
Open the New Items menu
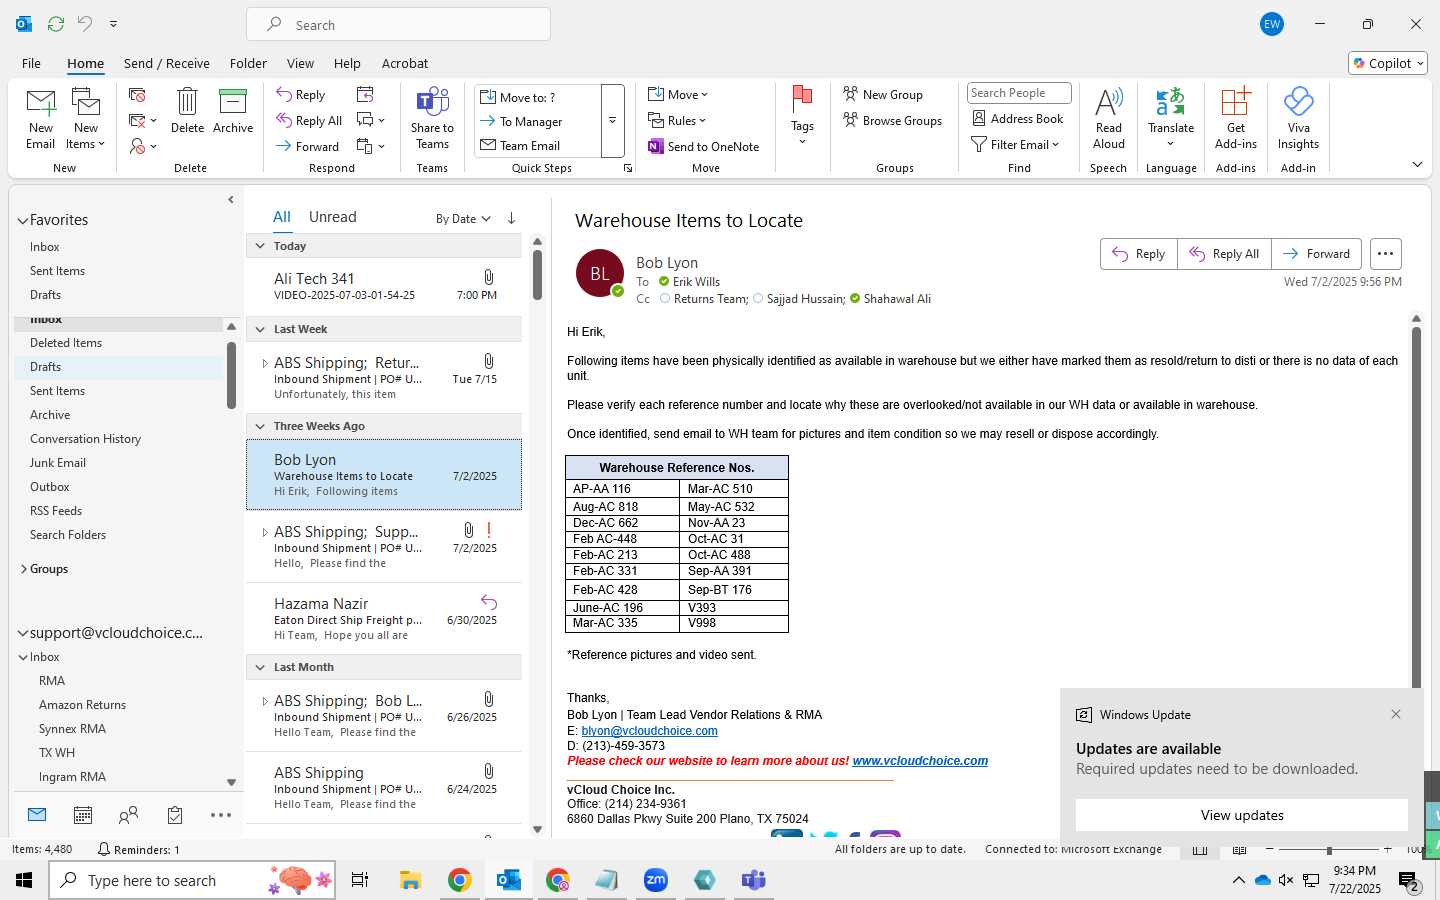click(86, 119)
